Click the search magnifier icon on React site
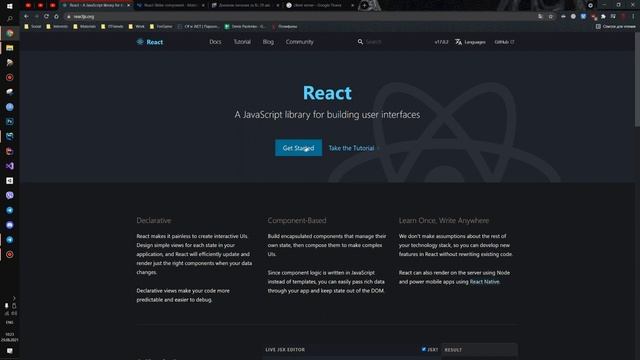Screen dimensions: 640x360 360,42
